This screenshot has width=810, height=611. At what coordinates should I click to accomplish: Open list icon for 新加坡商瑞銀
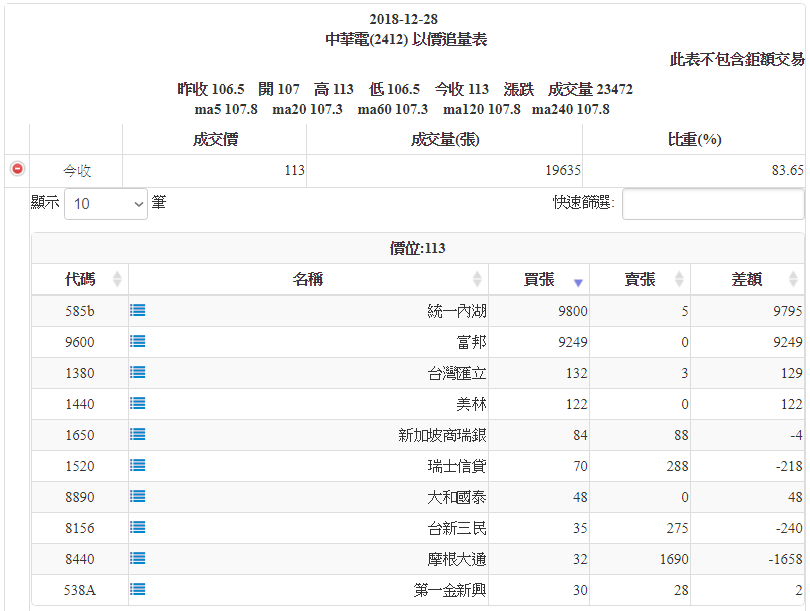(x=138, y=435)
